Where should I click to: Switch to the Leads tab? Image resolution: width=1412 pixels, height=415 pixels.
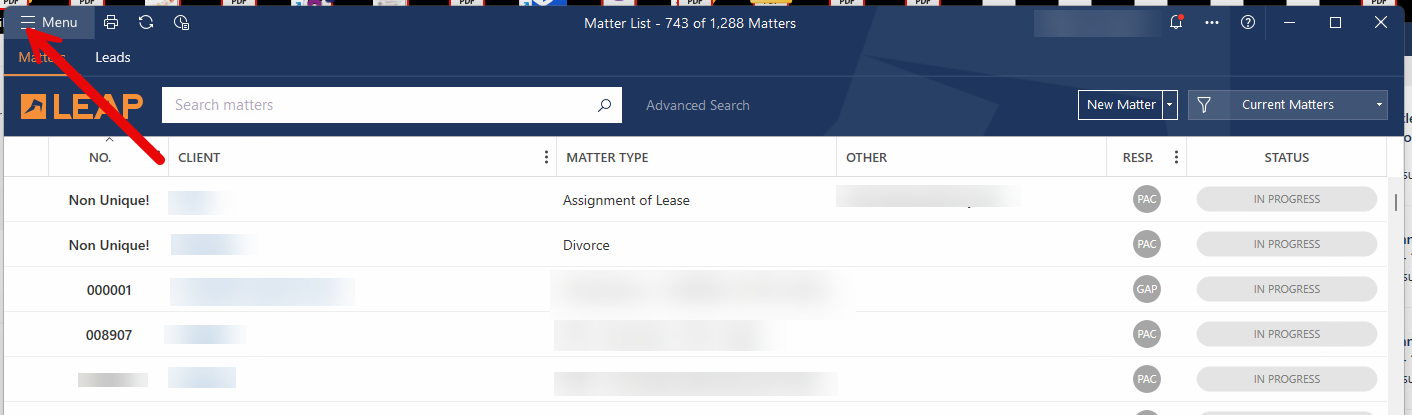113,57
